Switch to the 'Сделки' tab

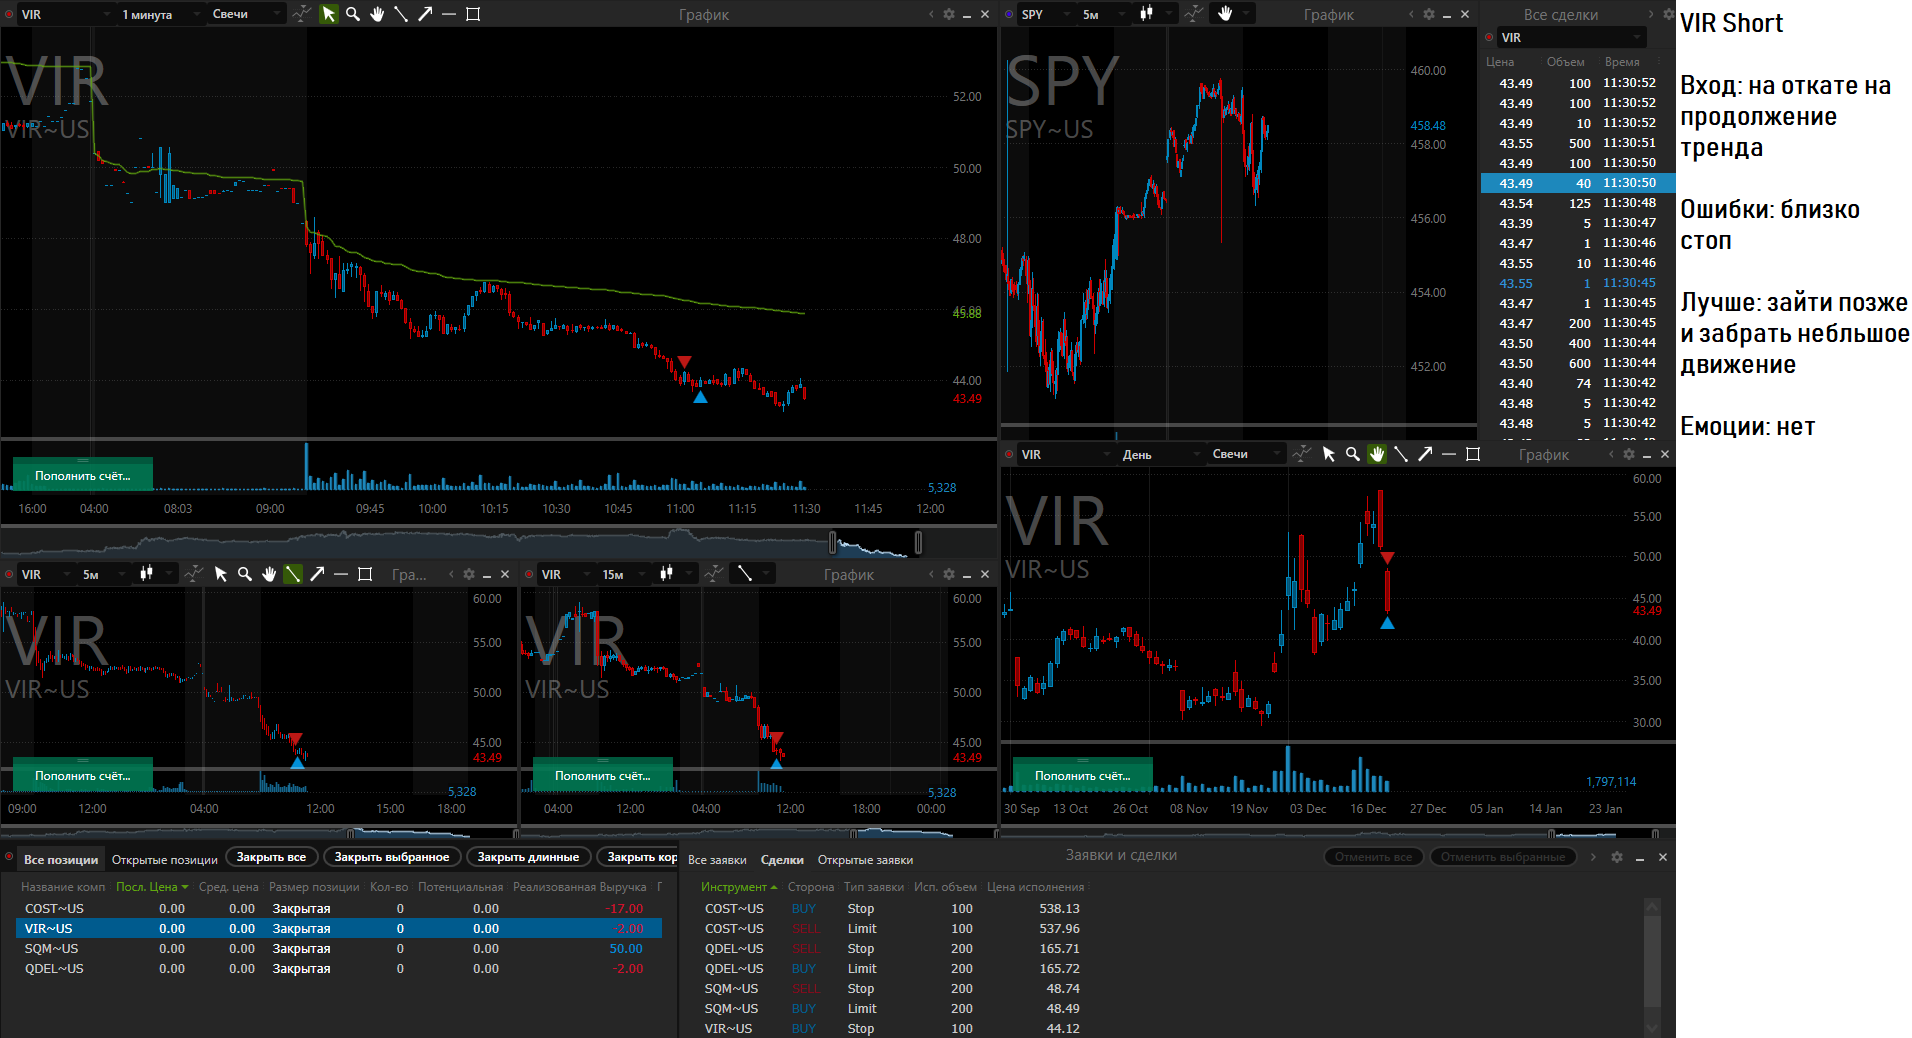pos(782,859)
